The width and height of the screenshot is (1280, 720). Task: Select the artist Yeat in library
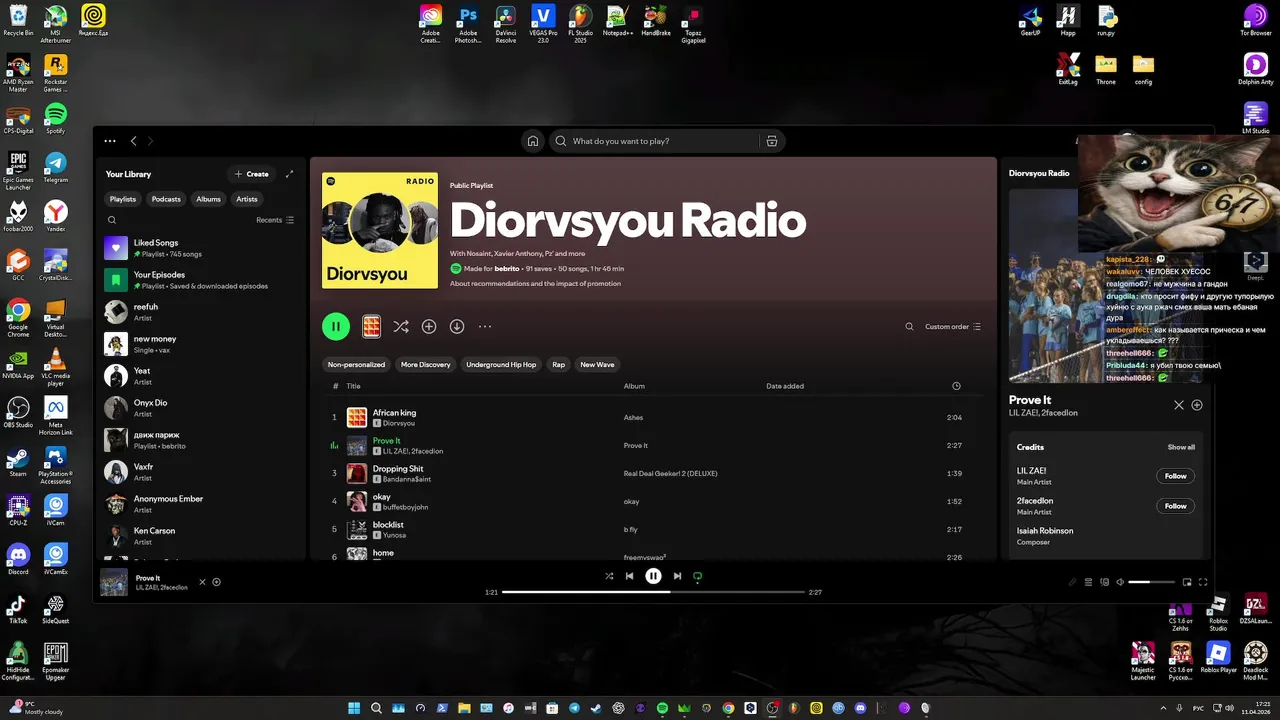204,376
